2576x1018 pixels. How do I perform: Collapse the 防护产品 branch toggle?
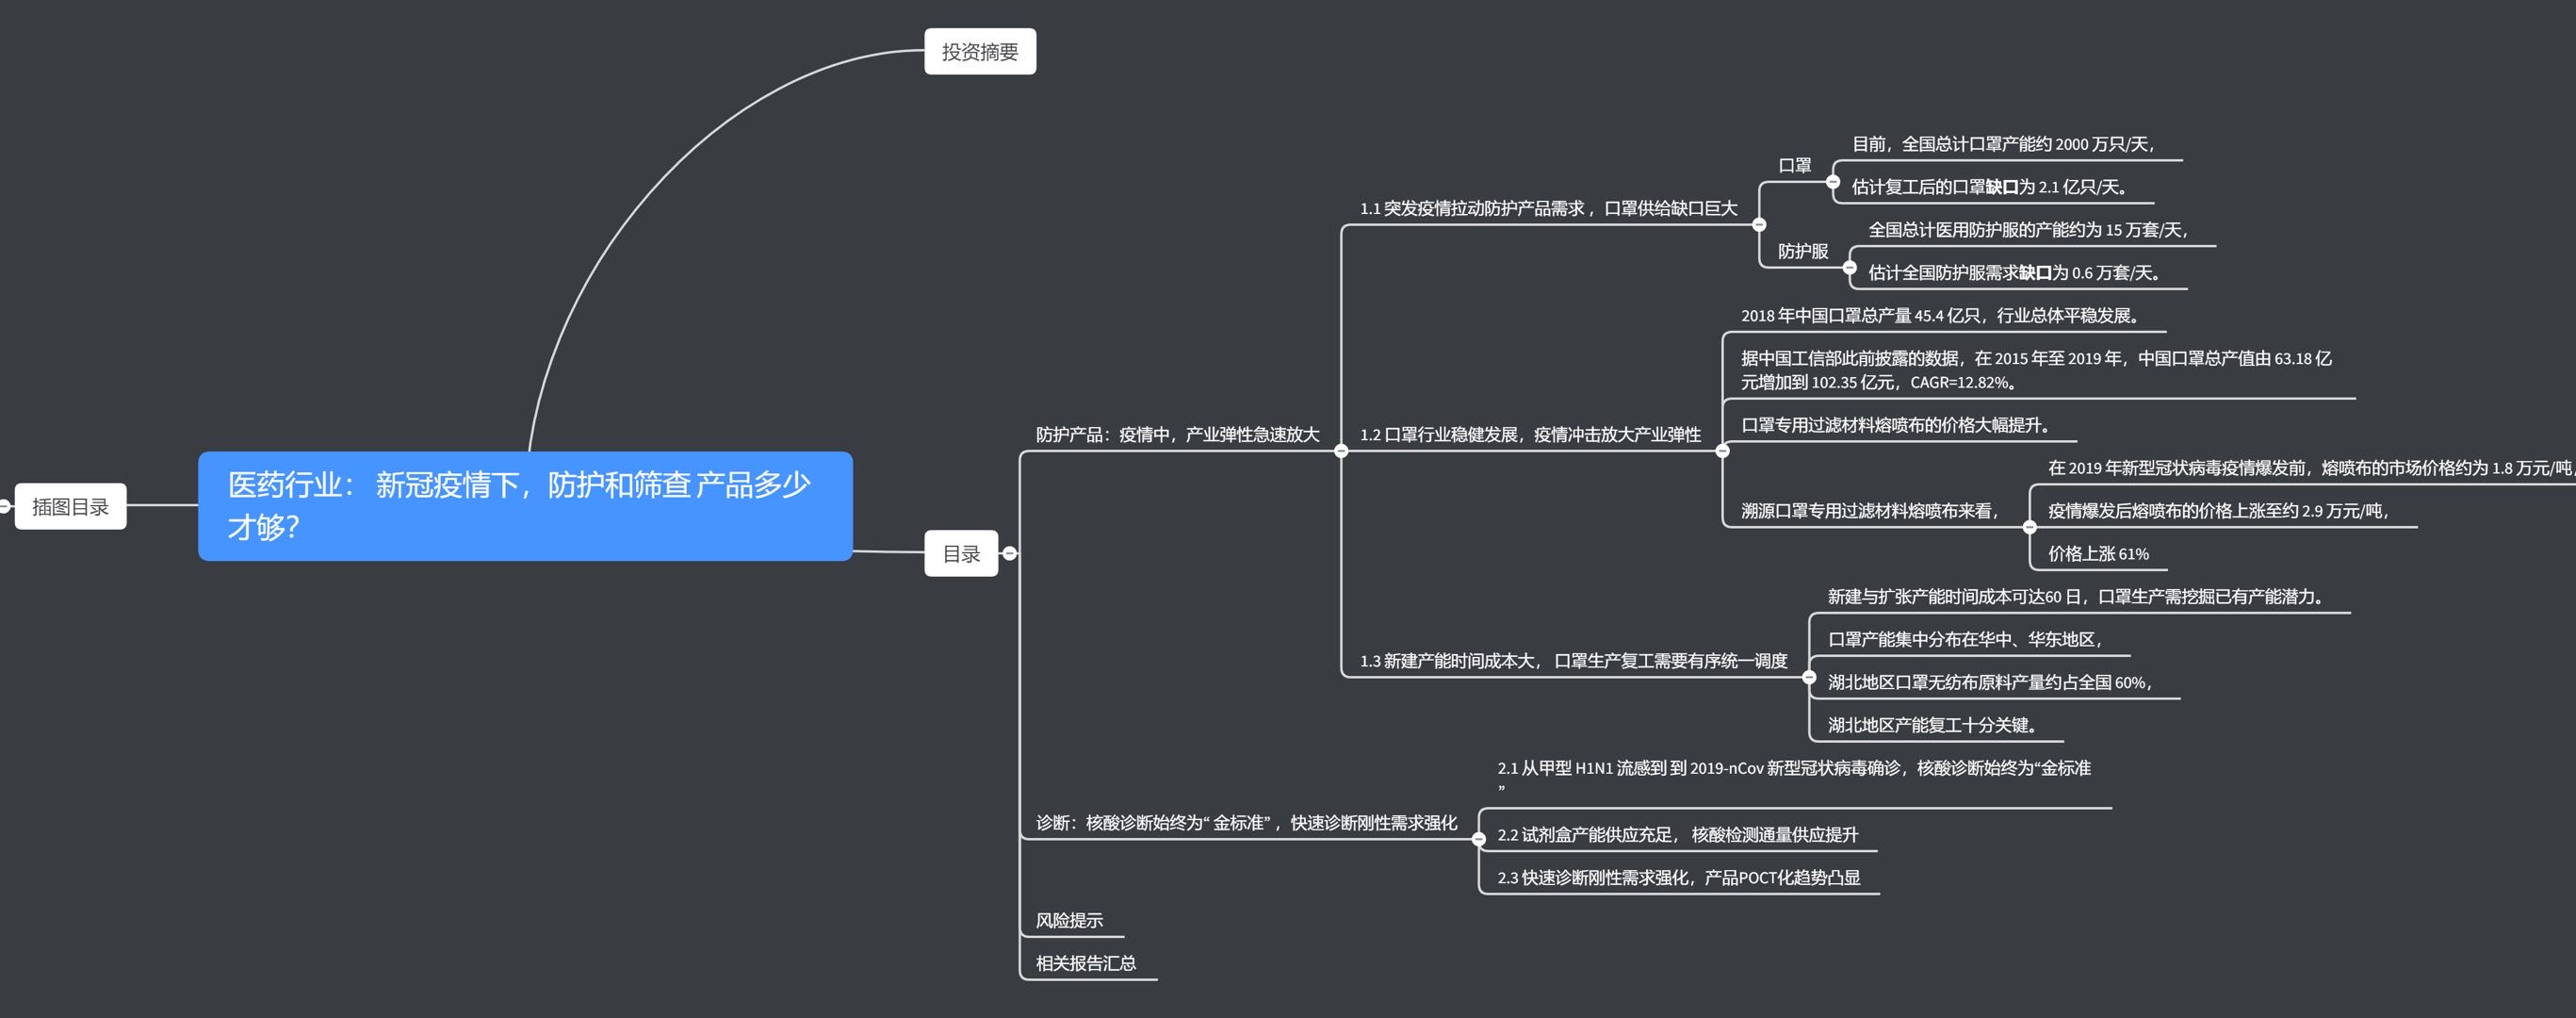tap(1341, 451)
